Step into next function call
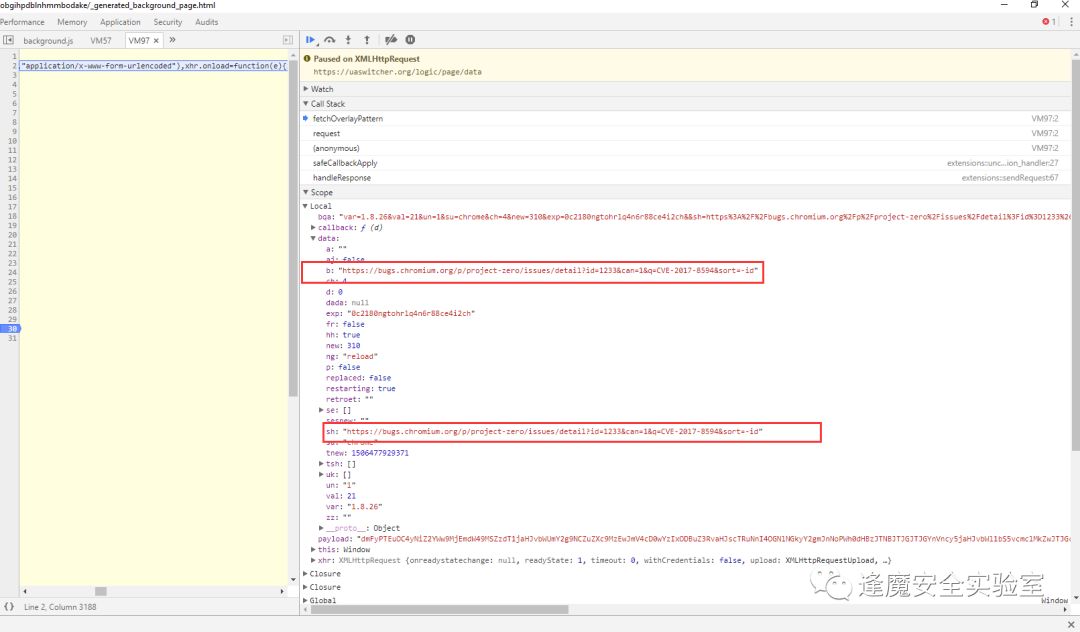This screenshot has height=632, width=1080. pos(349,40)
